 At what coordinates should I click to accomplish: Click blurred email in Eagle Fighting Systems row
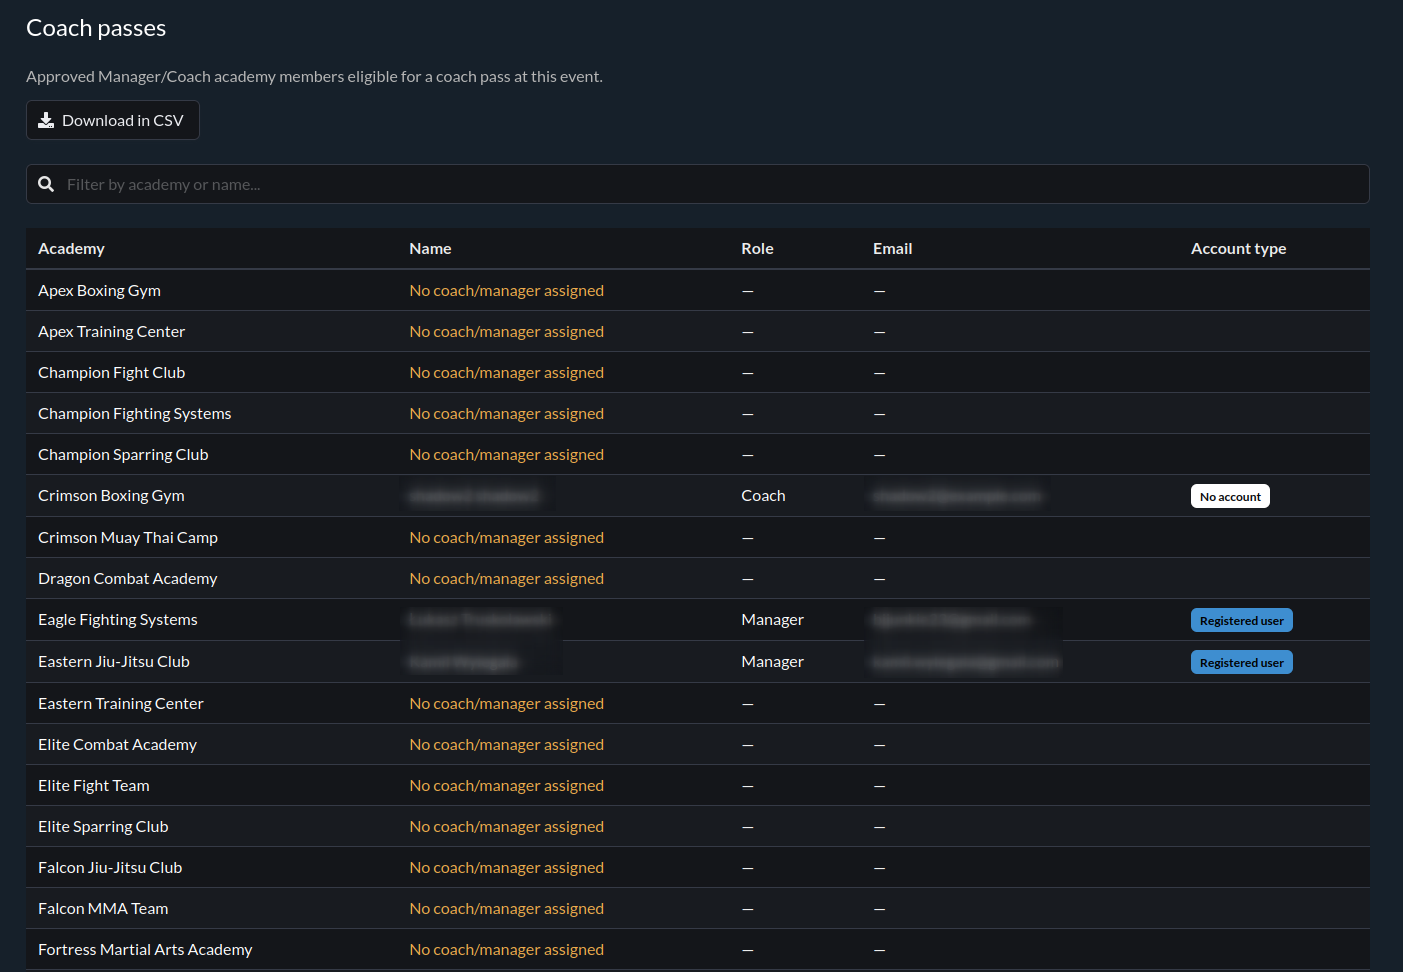(x=951, y=620)
